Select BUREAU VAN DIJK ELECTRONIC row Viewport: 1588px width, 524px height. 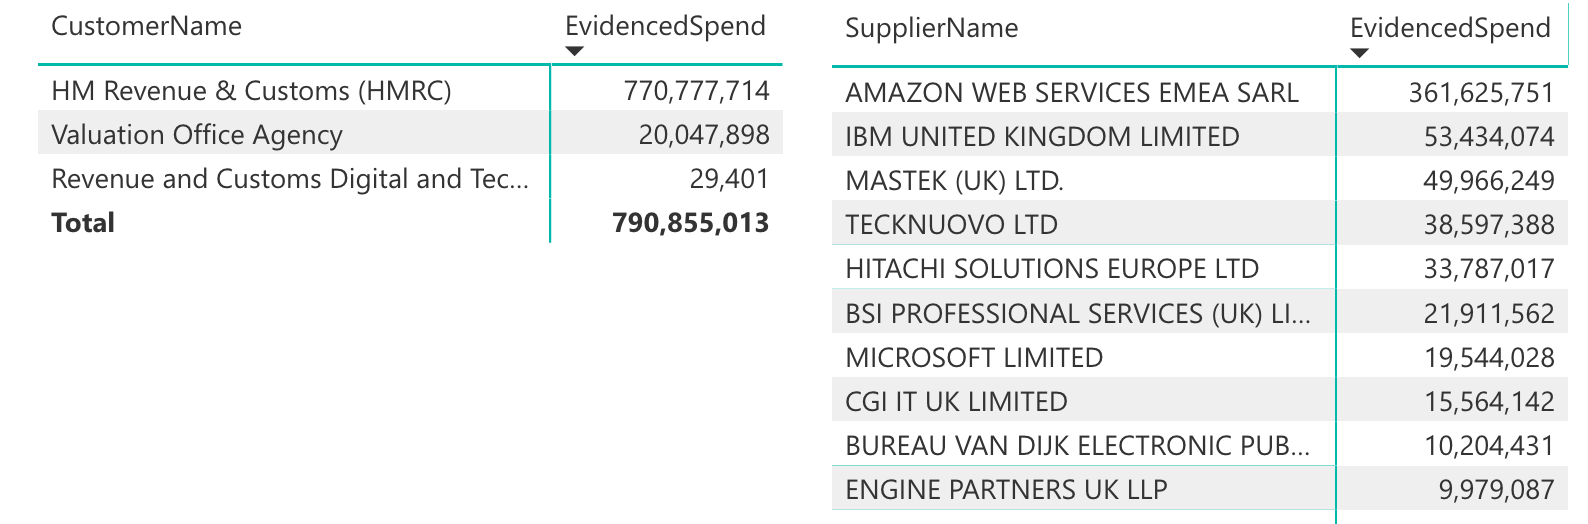[x=1076, y=446]
